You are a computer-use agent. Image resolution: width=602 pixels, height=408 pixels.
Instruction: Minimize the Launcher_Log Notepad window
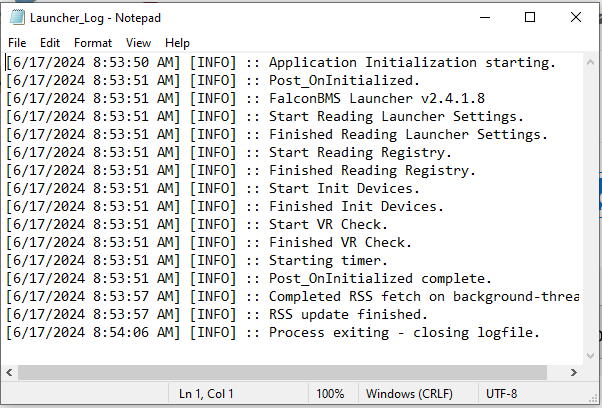pyautogui.click(x=485, y=17)
